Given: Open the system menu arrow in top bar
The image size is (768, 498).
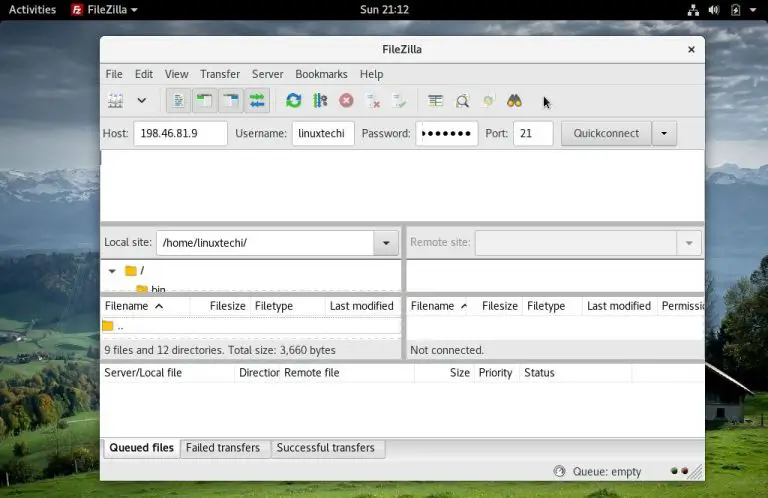Looking at the screenshot, I should (x=753, y=10).
